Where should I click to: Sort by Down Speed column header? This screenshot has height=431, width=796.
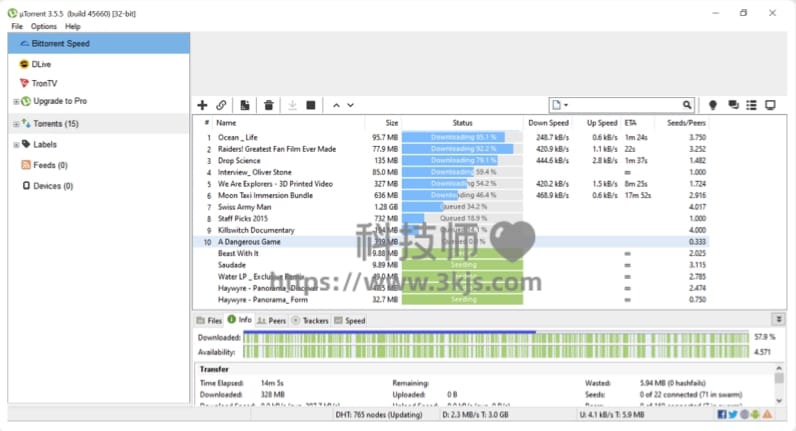pyautogui.click(x=548, y=123)
